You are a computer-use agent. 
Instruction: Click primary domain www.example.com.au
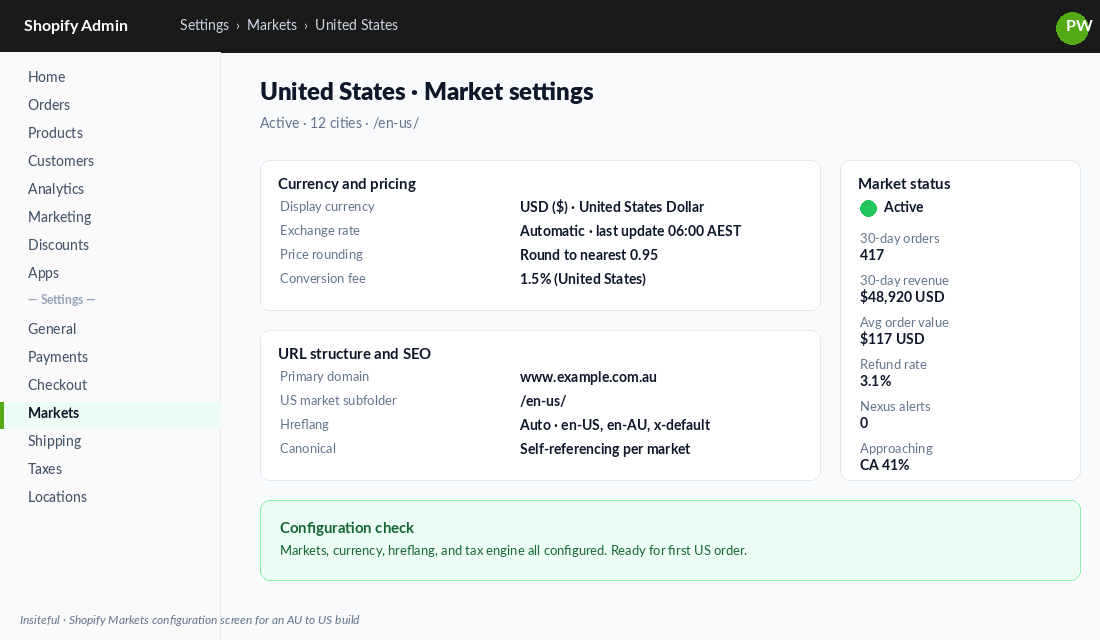click(x=588, y=377)
